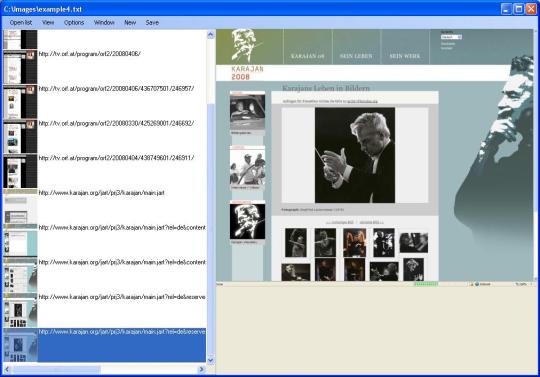The image size is (540, 377).
Task: Open the 'Open list' menu
Action: point(21,23)
